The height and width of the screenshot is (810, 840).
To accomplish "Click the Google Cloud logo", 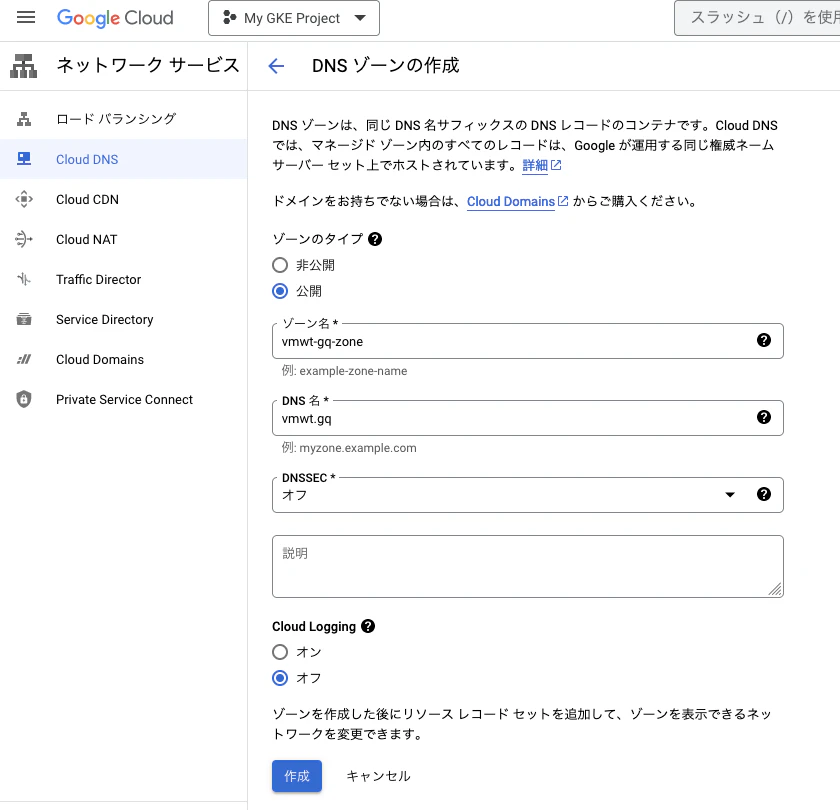I will tap(116, 17).
